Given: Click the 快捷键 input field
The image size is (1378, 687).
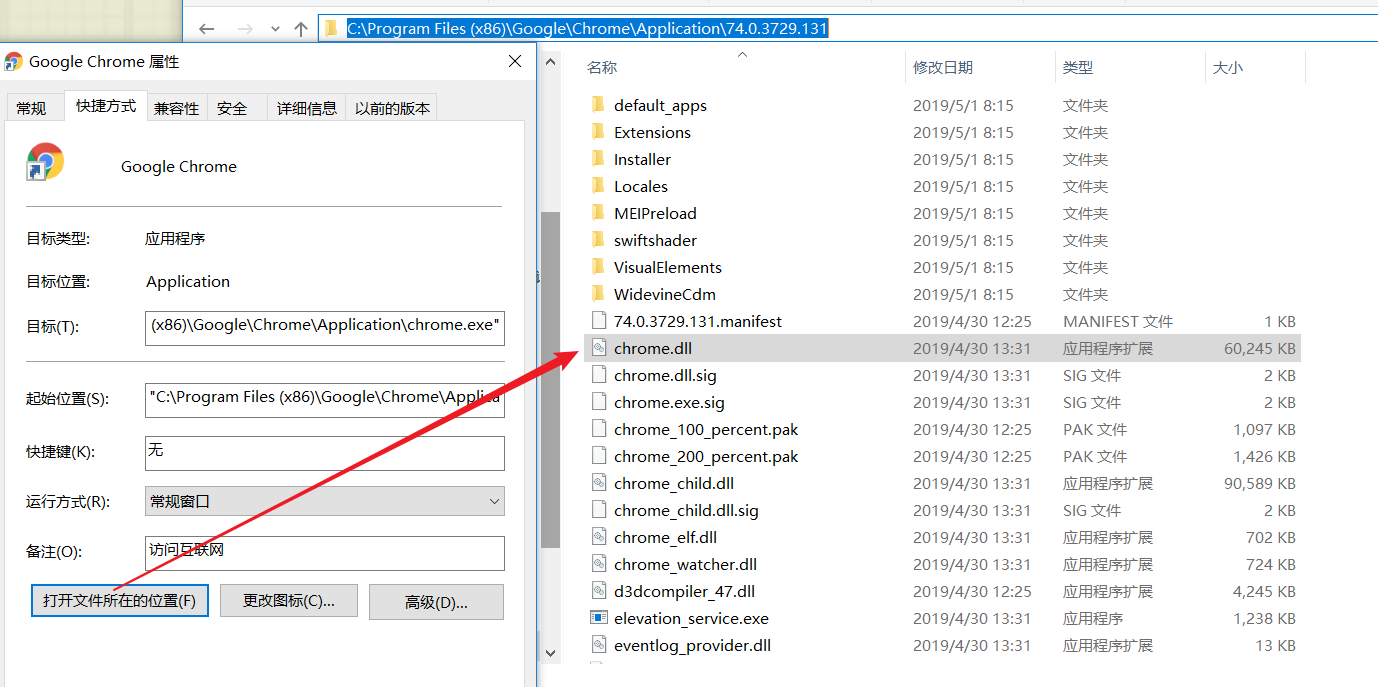Looking at the screenshot, I should [325, 452].
